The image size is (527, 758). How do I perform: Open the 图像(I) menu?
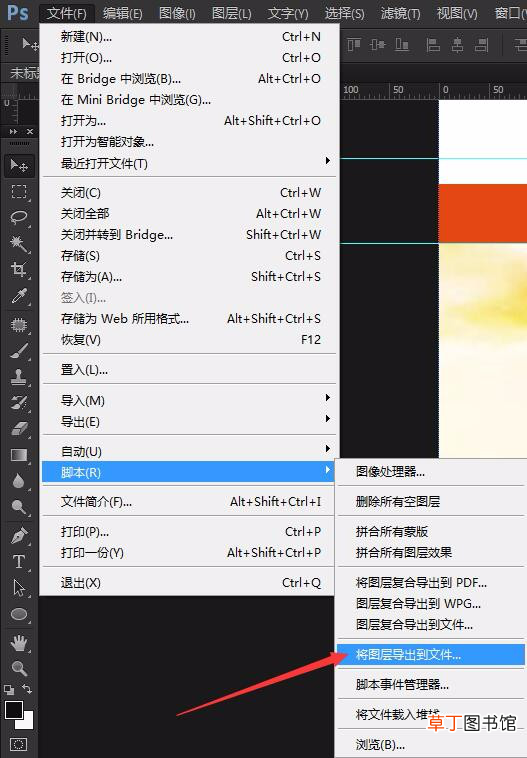(x=177, y=14)
